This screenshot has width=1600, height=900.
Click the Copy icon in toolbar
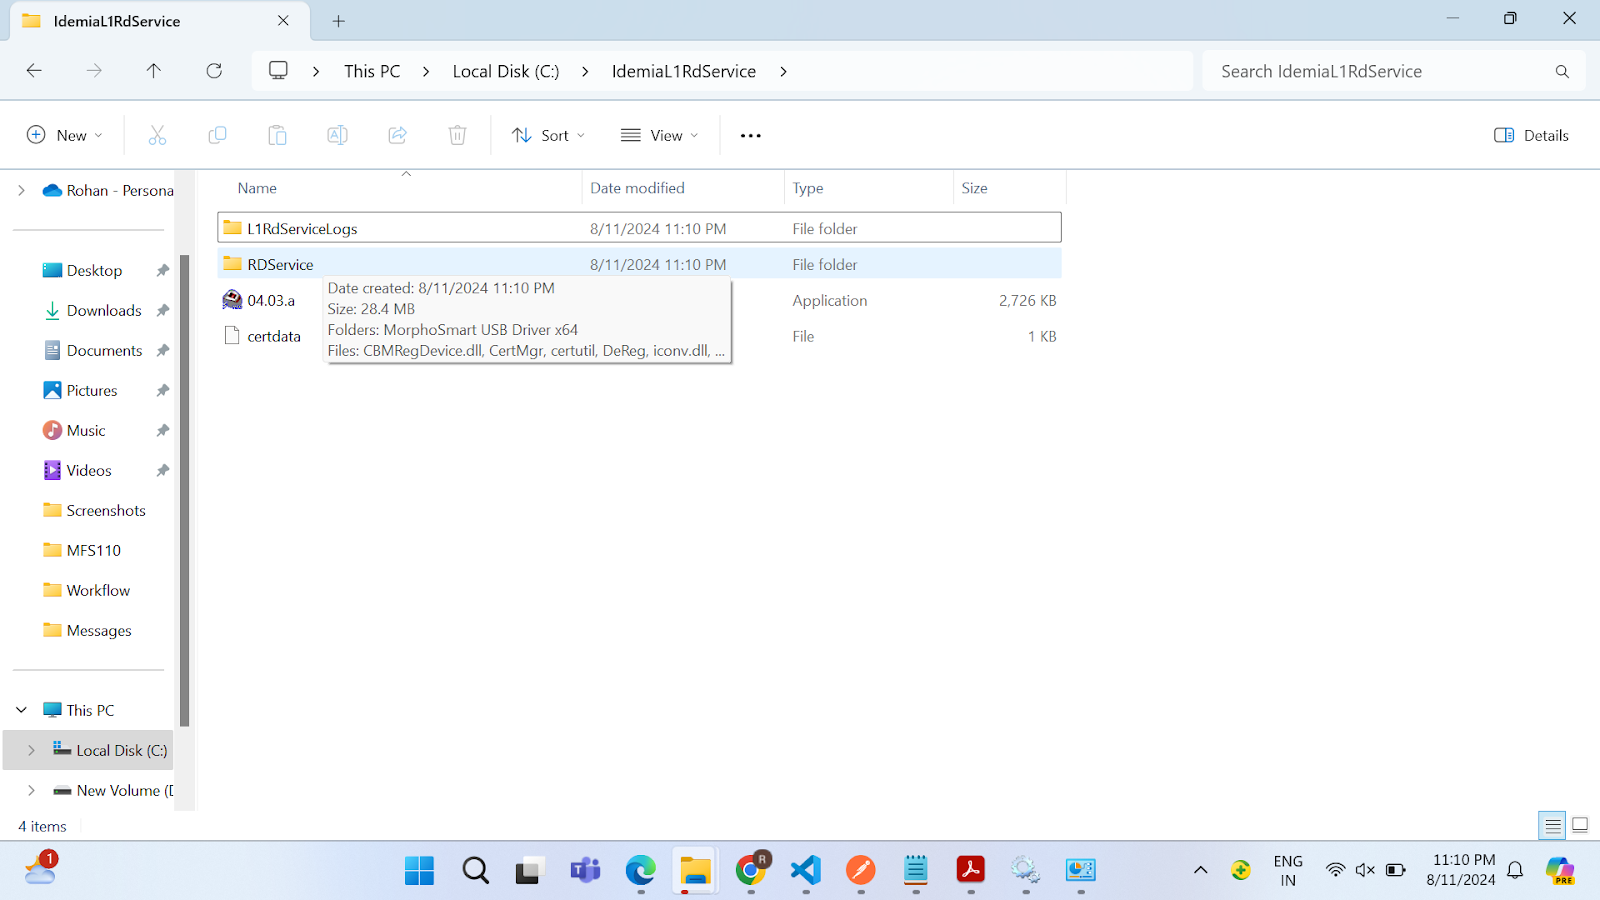click(217, 135)
